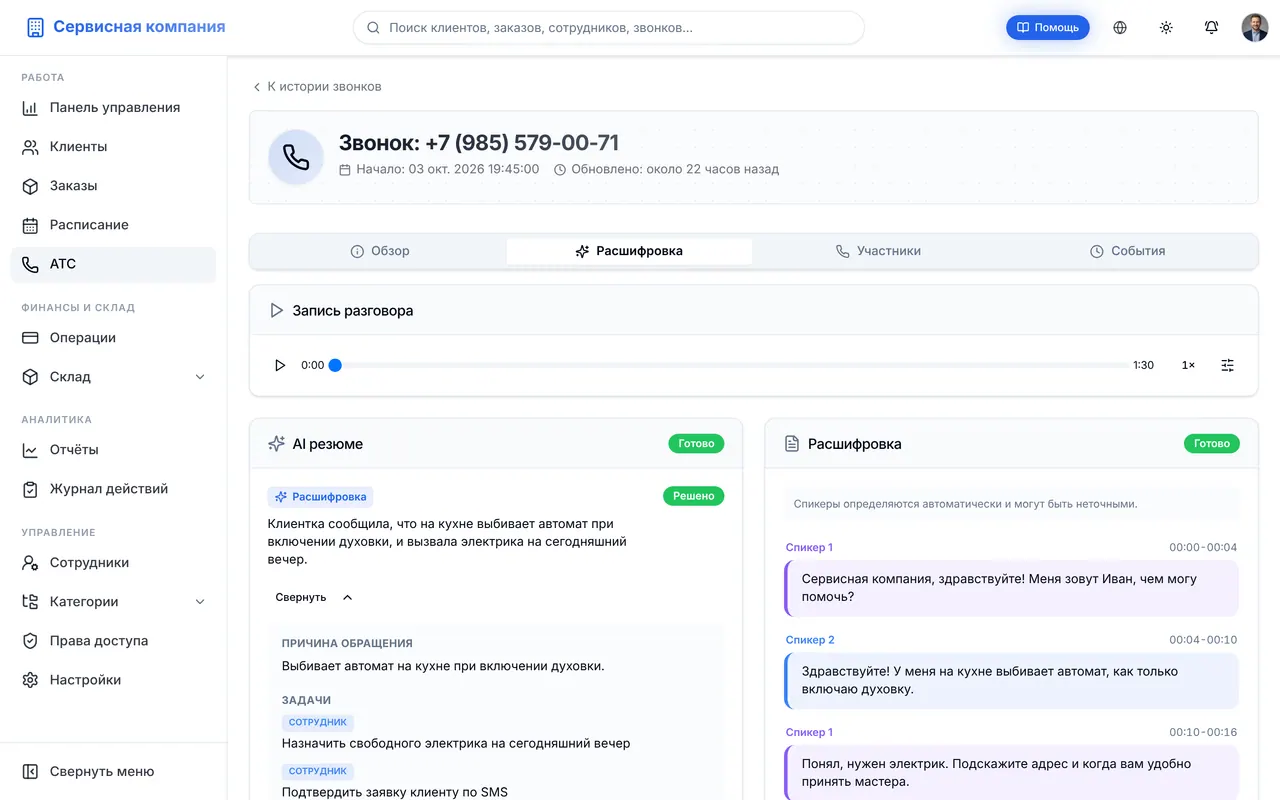Go to Клиенты section
1280x800 pixels.
[x=113, y=147]
